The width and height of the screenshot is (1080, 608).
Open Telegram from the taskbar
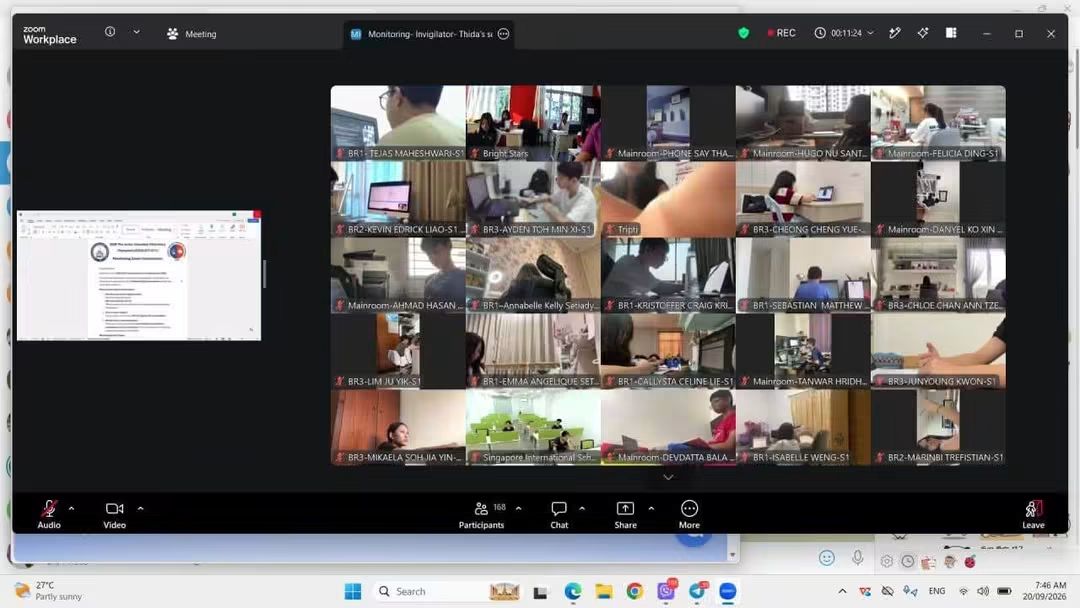tap(697, 591)
